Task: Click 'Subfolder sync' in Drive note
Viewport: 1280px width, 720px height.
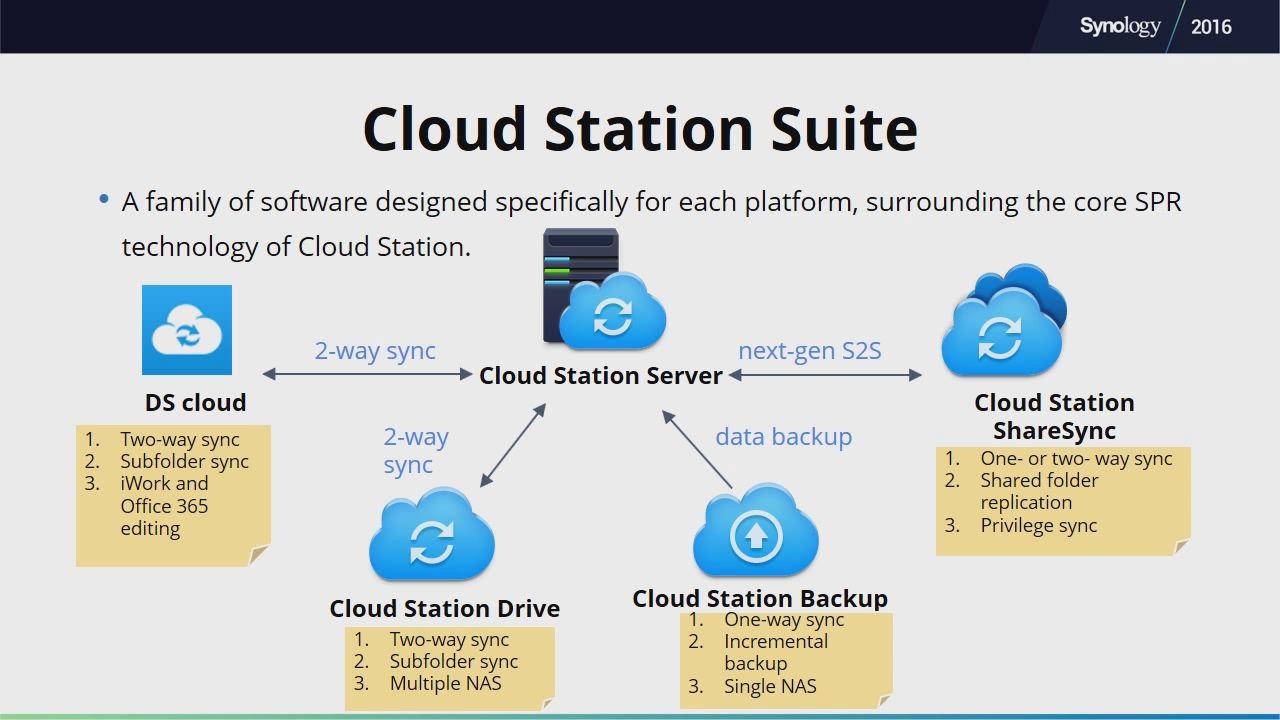Action: tap(454, 661)
